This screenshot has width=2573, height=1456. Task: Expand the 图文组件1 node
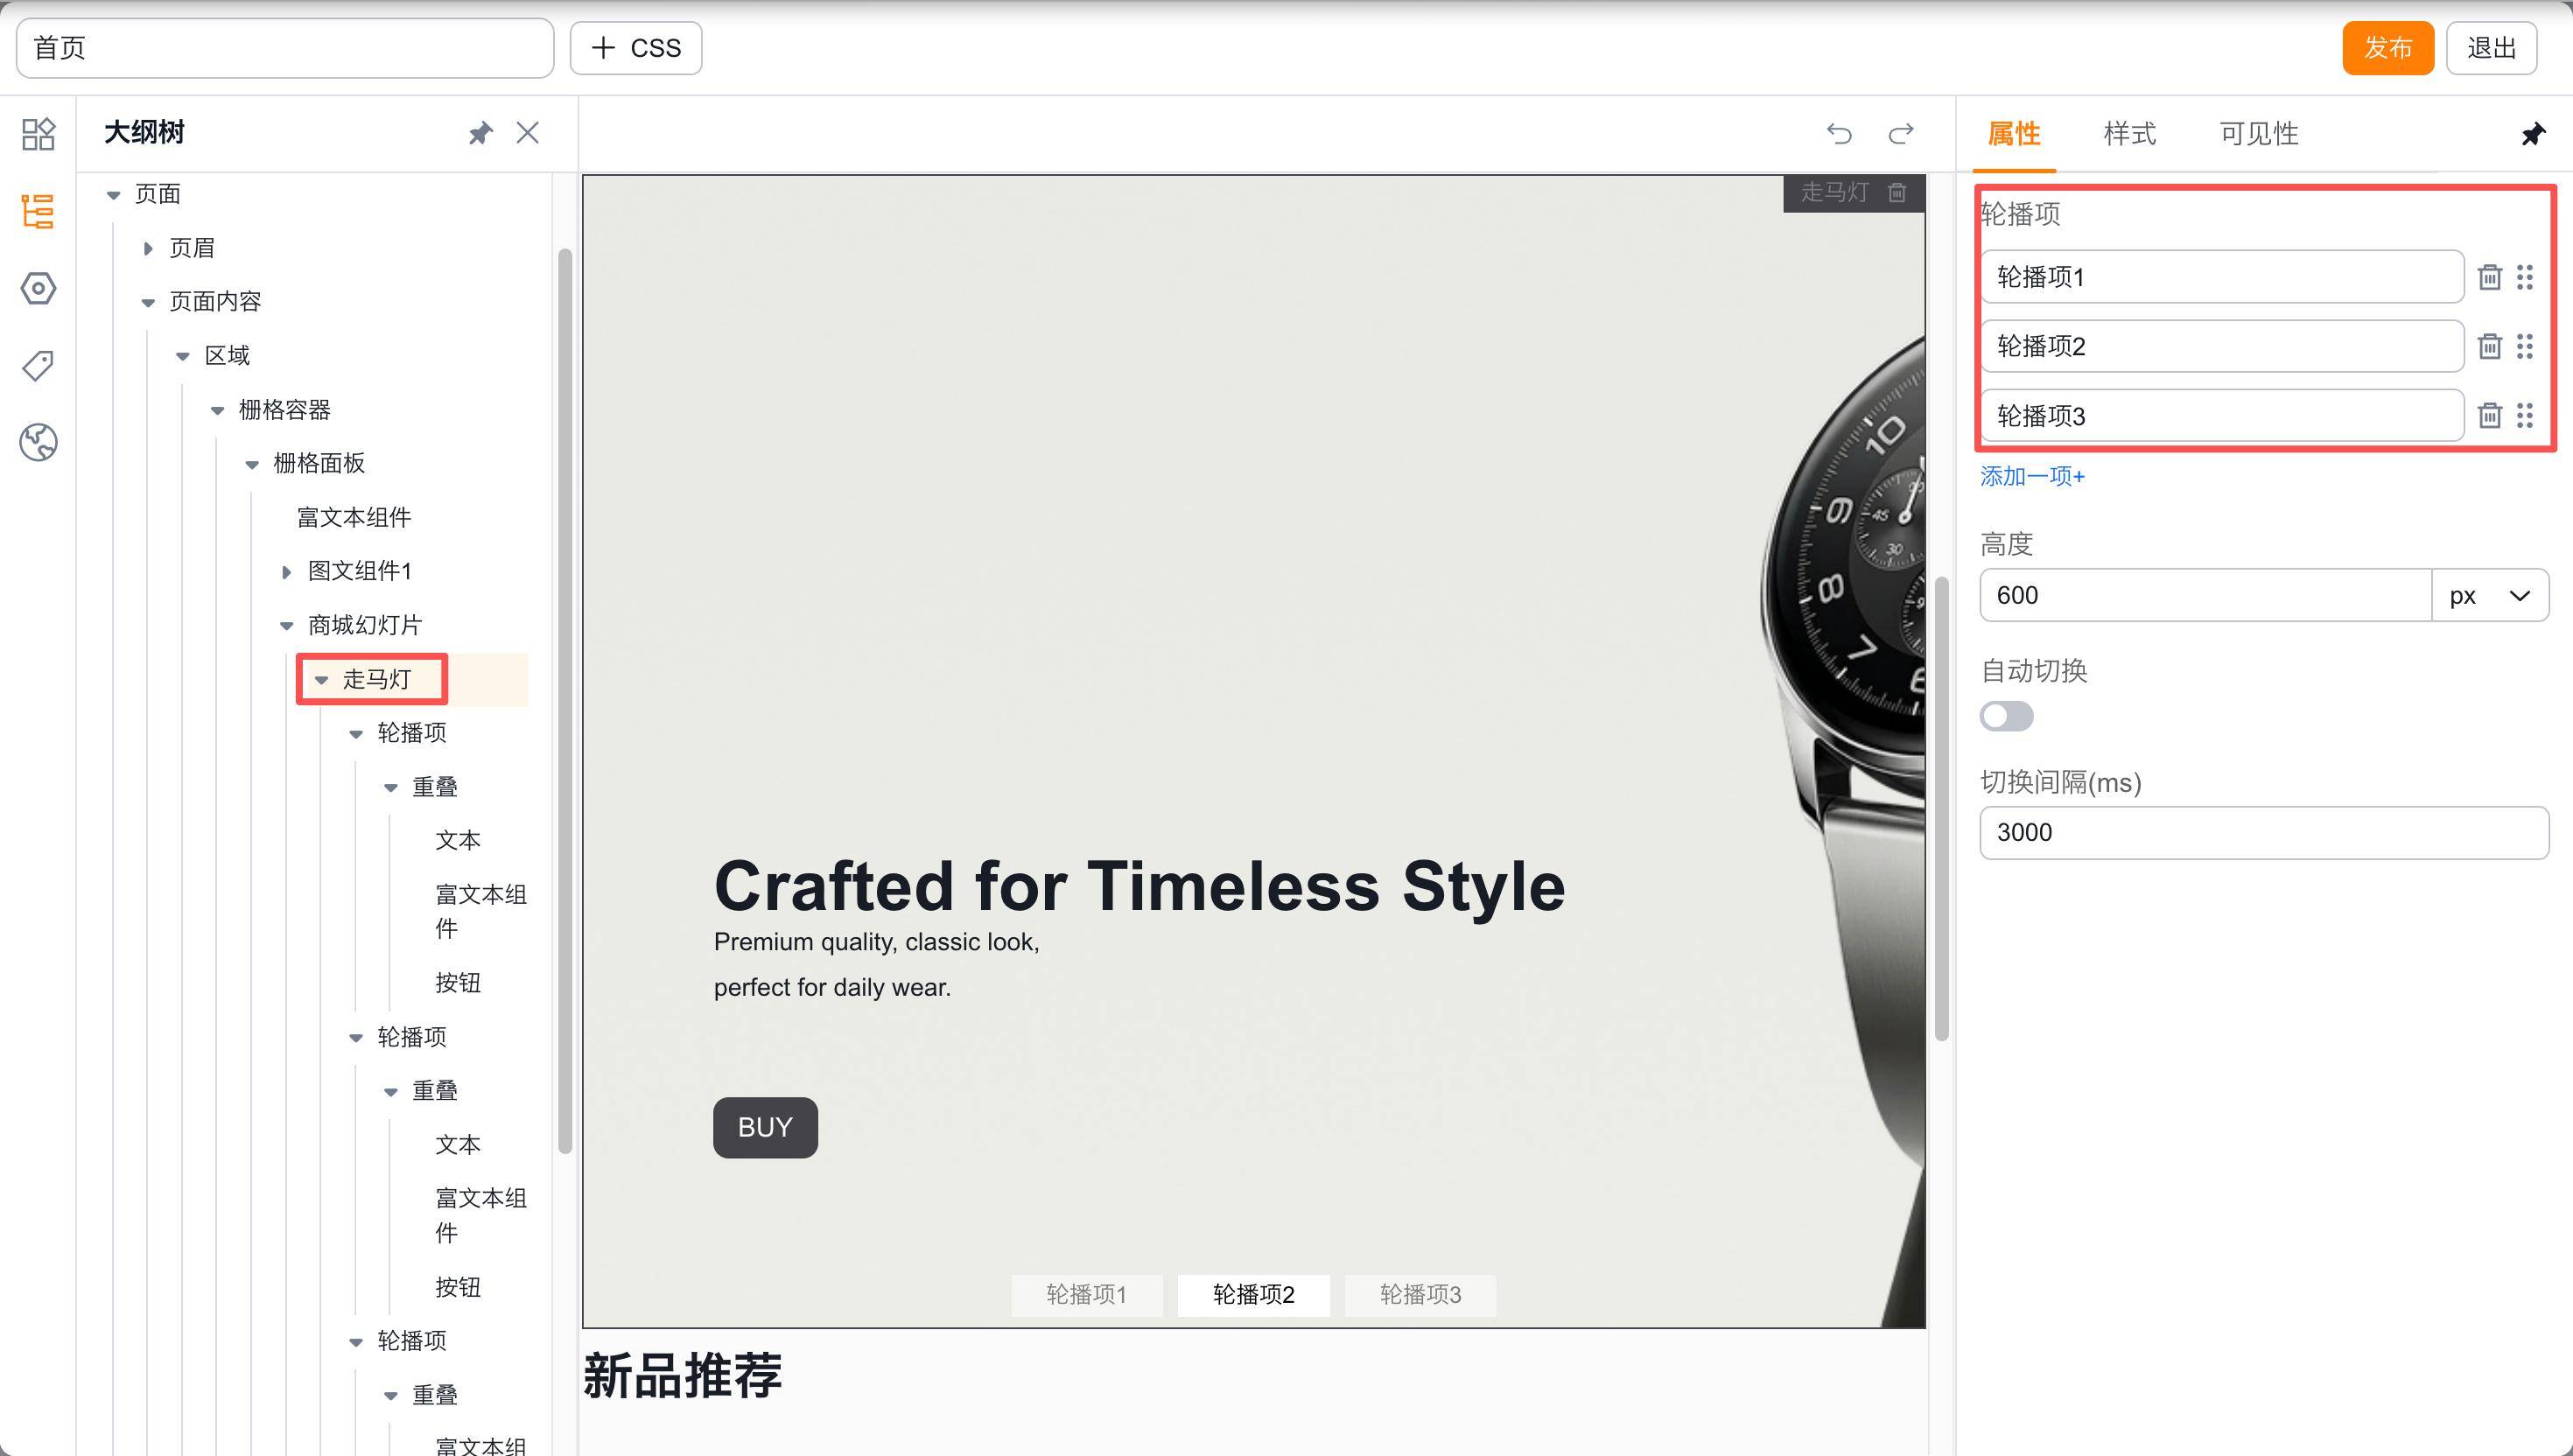click(x=287, y=572)
